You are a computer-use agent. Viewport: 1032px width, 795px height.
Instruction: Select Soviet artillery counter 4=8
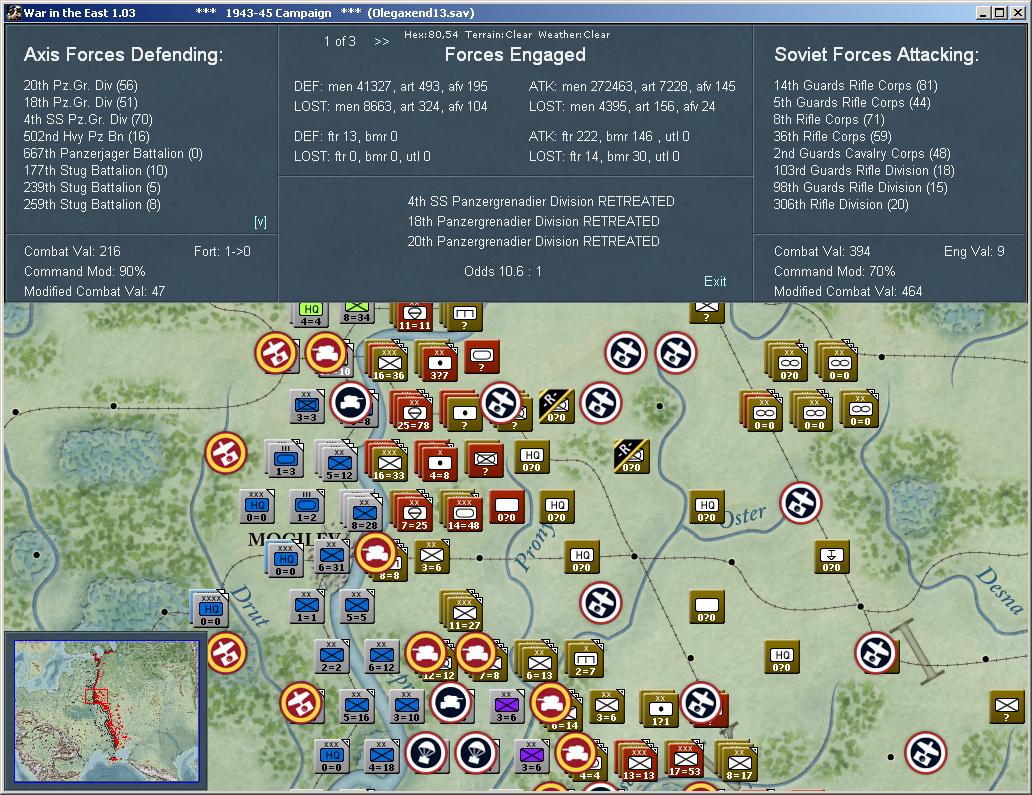pyautogui.click(x=438, y=463)
